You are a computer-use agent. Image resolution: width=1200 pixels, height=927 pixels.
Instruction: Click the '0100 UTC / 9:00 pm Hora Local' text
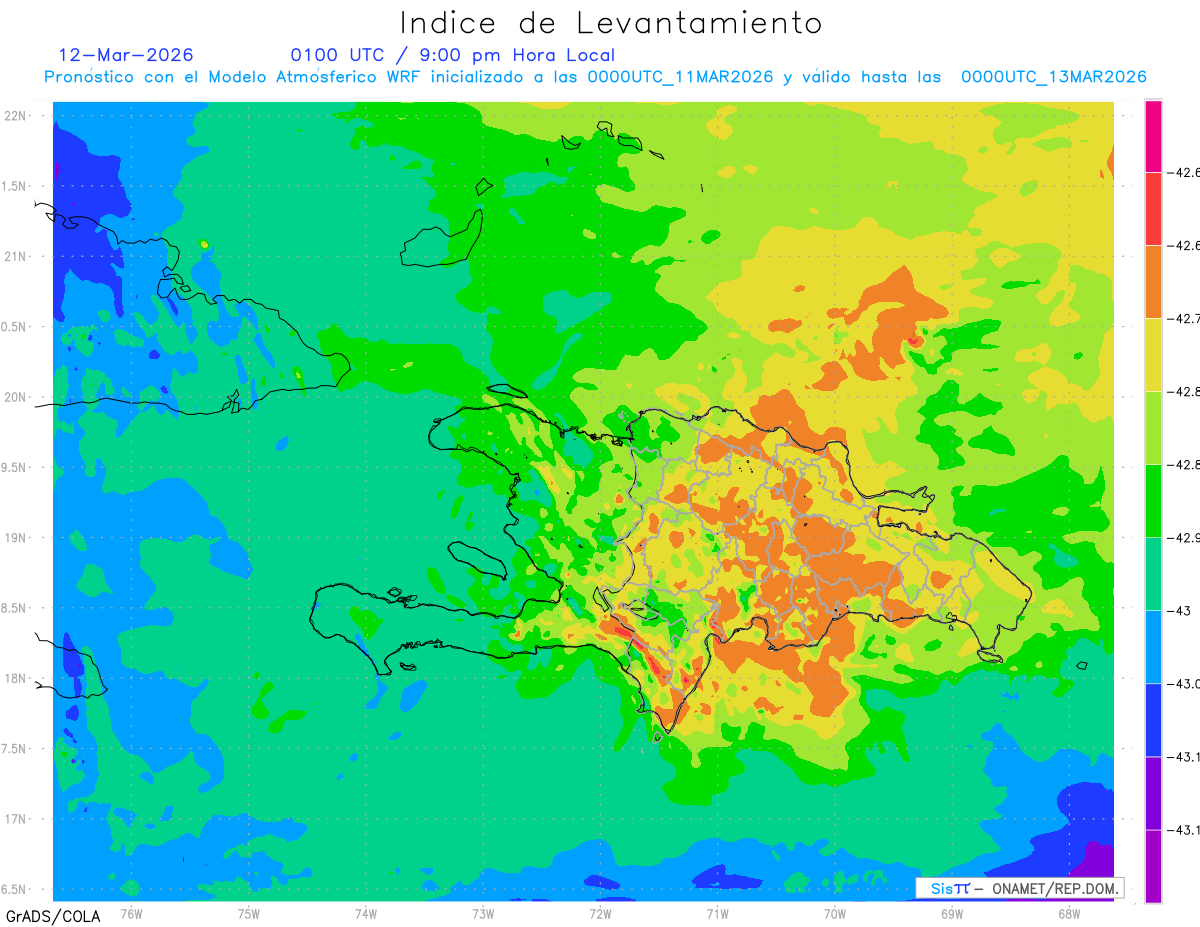tap(452, 55)
